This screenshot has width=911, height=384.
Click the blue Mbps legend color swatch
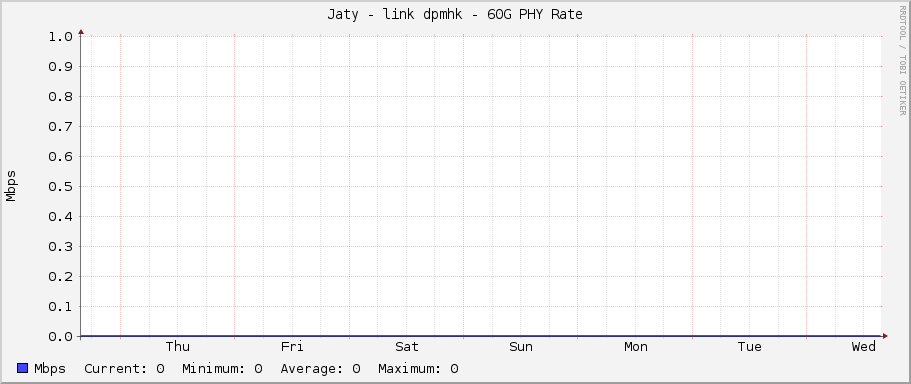[23, 368]
